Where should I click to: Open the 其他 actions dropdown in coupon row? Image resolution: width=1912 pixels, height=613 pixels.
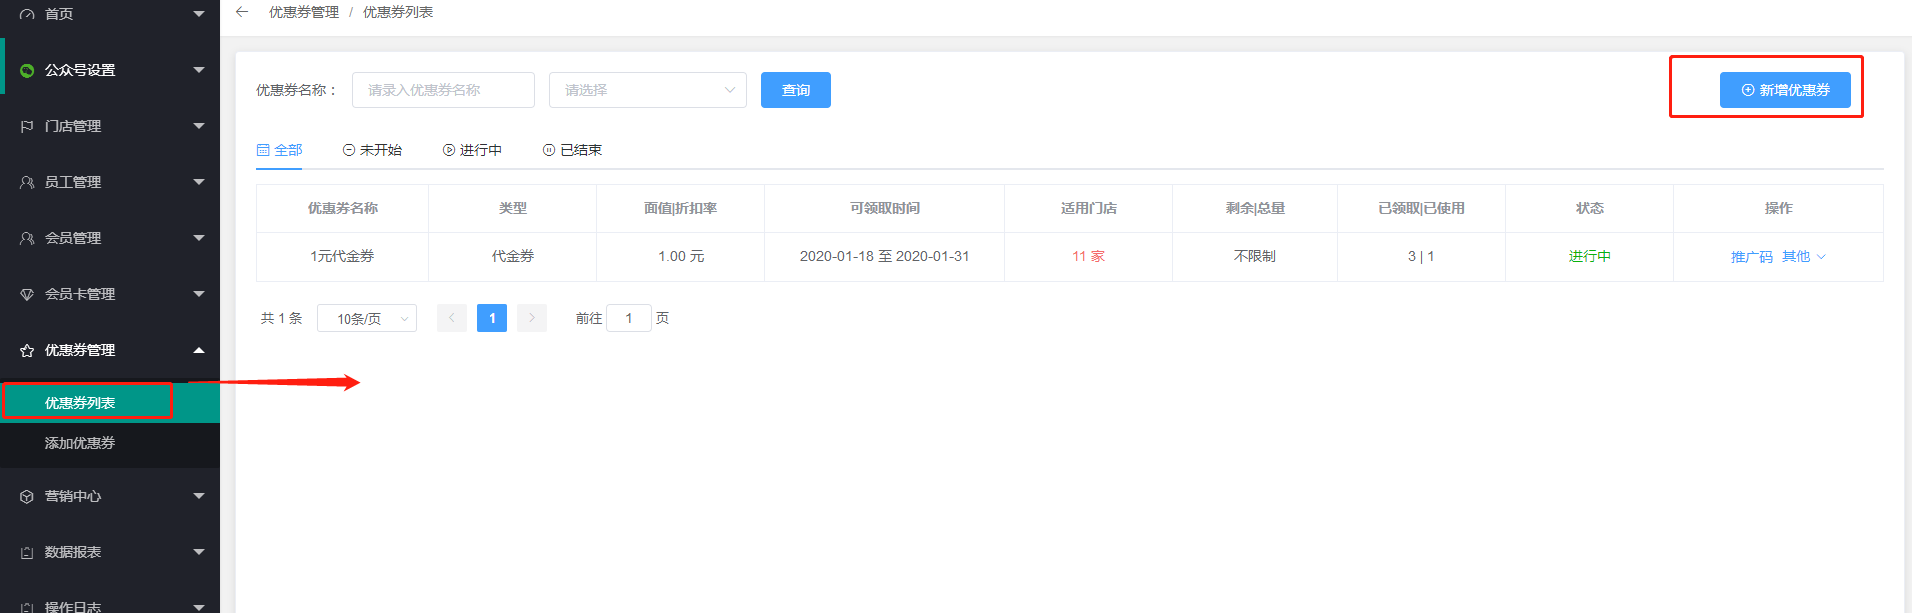point(1804,257)
